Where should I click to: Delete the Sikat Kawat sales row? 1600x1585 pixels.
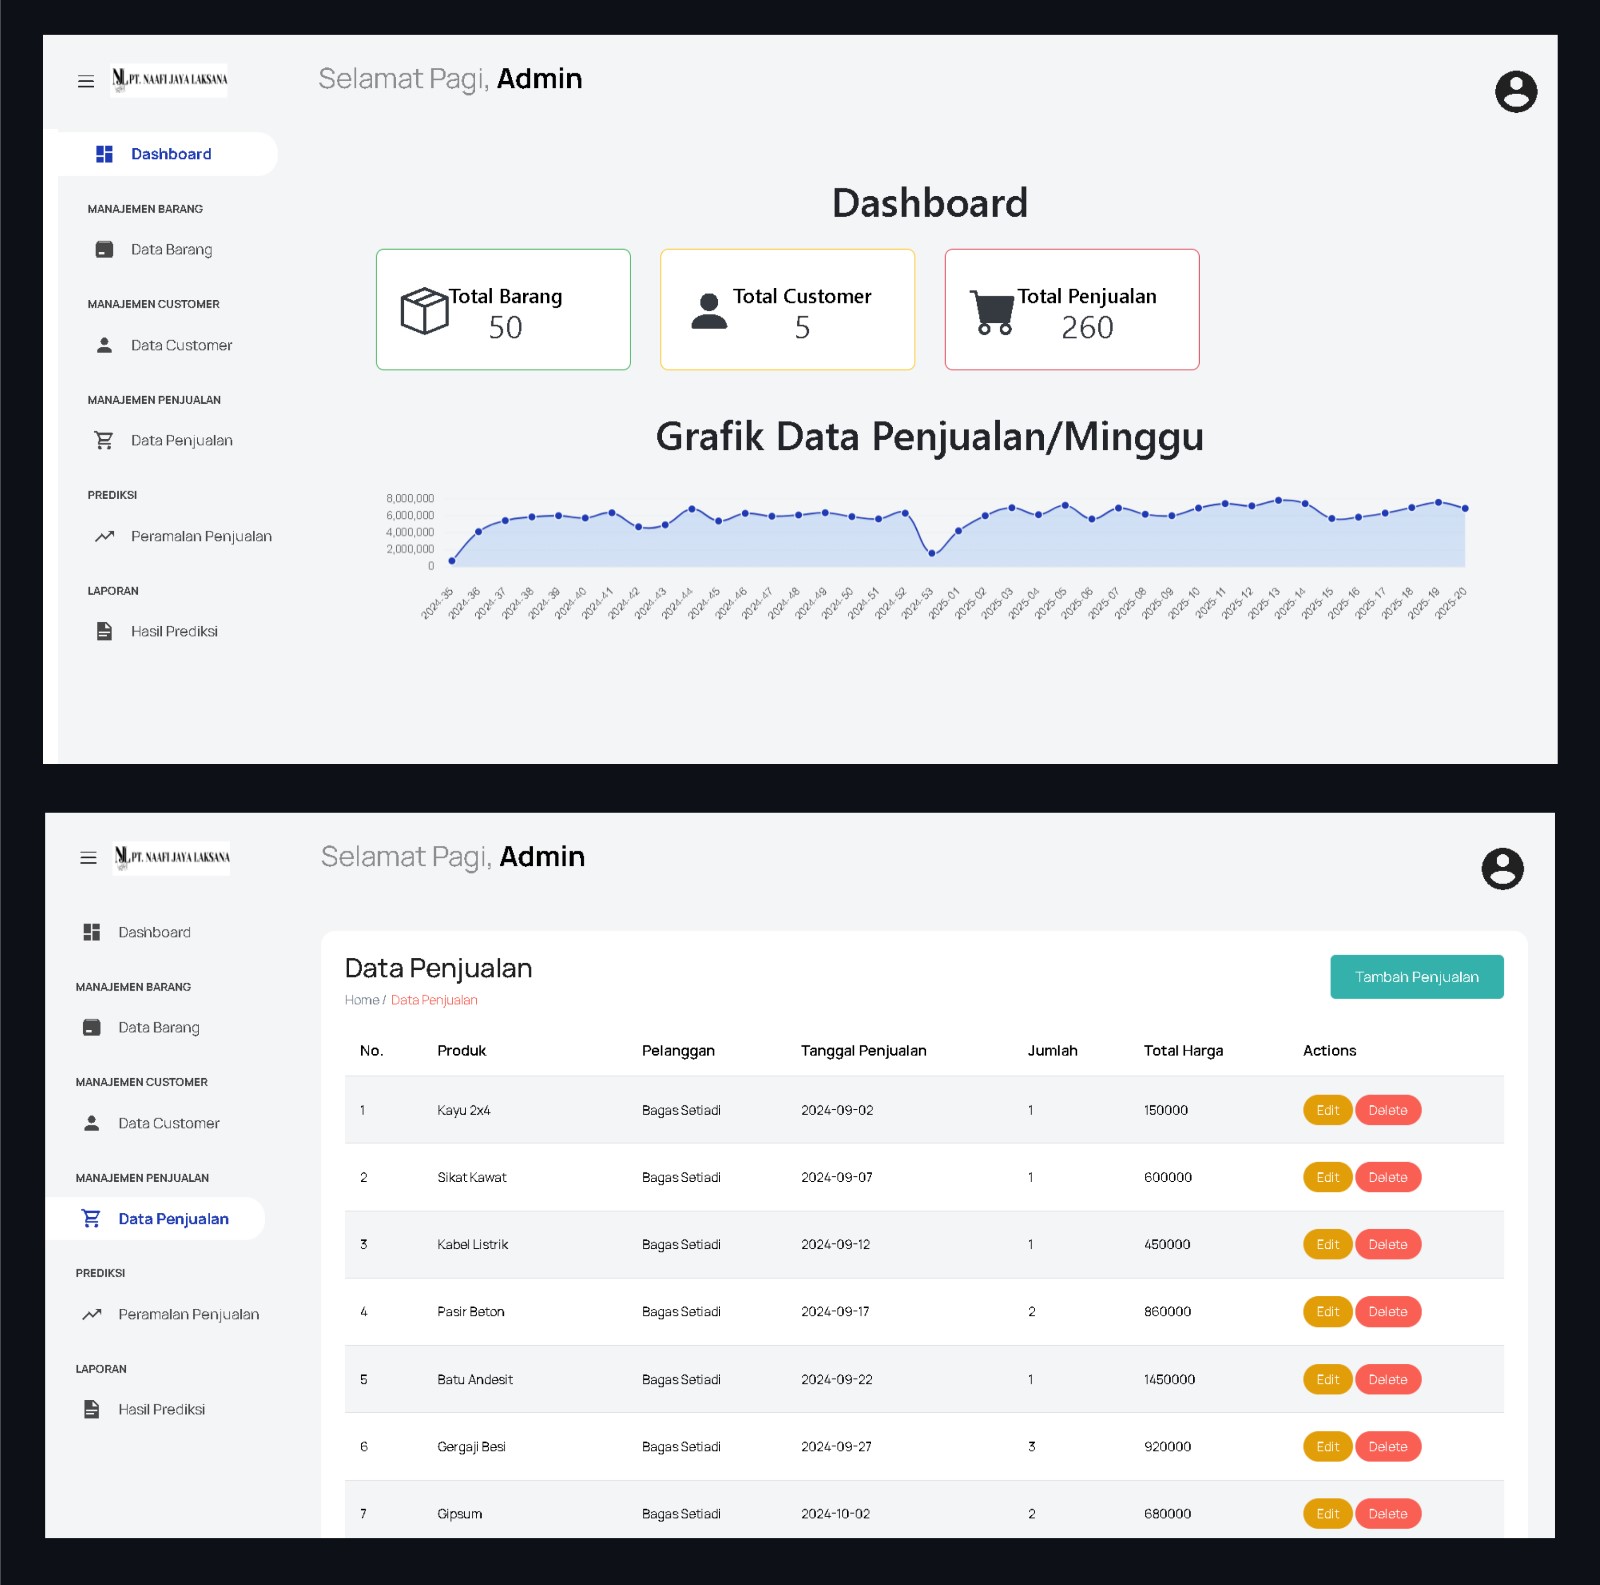(1387, 1177)
